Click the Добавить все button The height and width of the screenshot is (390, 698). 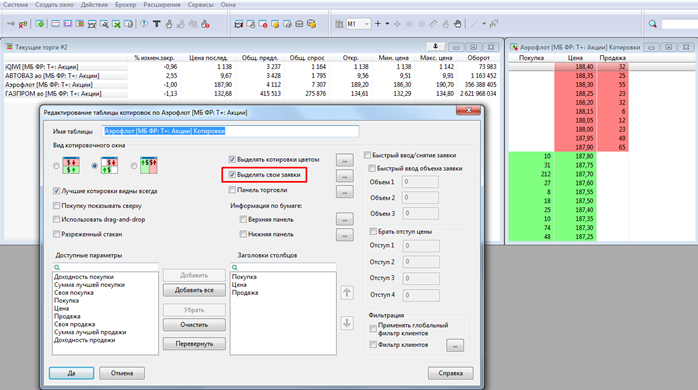click(194, 290)
